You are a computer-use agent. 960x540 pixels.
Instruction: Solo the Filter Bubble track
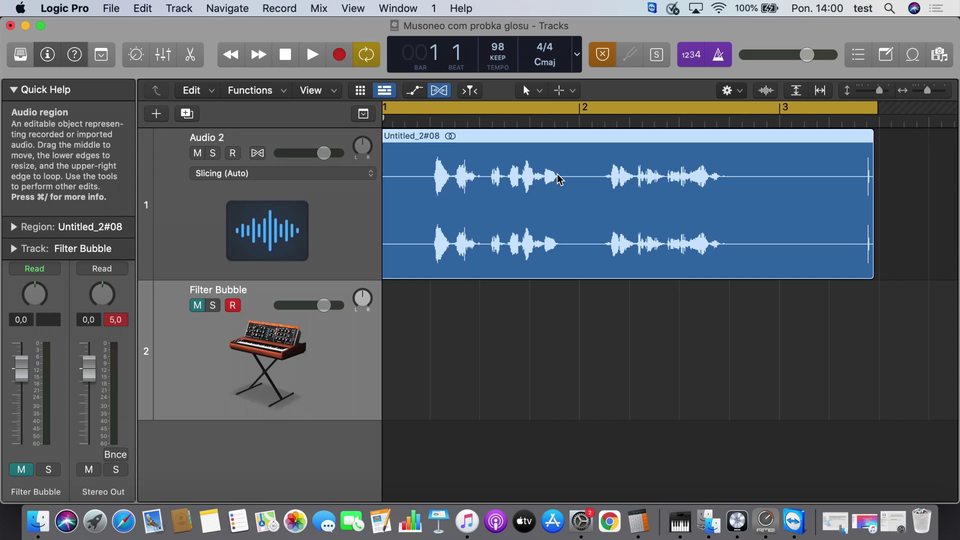(213, 305)
